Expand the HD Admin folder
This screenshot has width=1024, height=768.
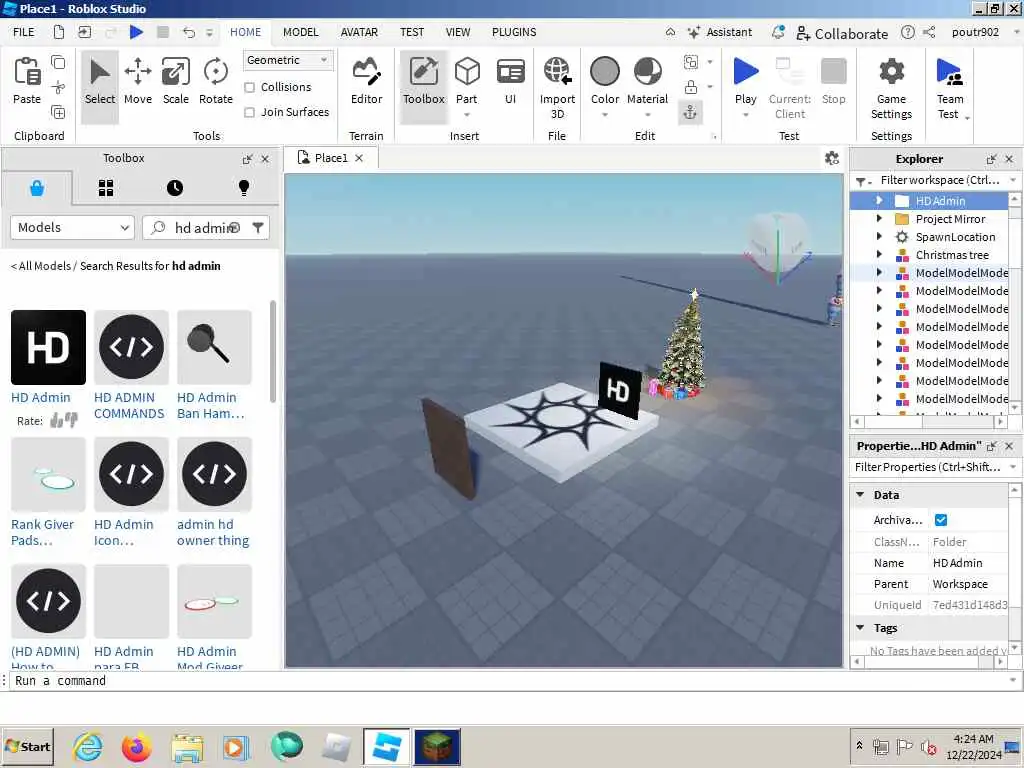pyautogui.click(x=879, y=200)
